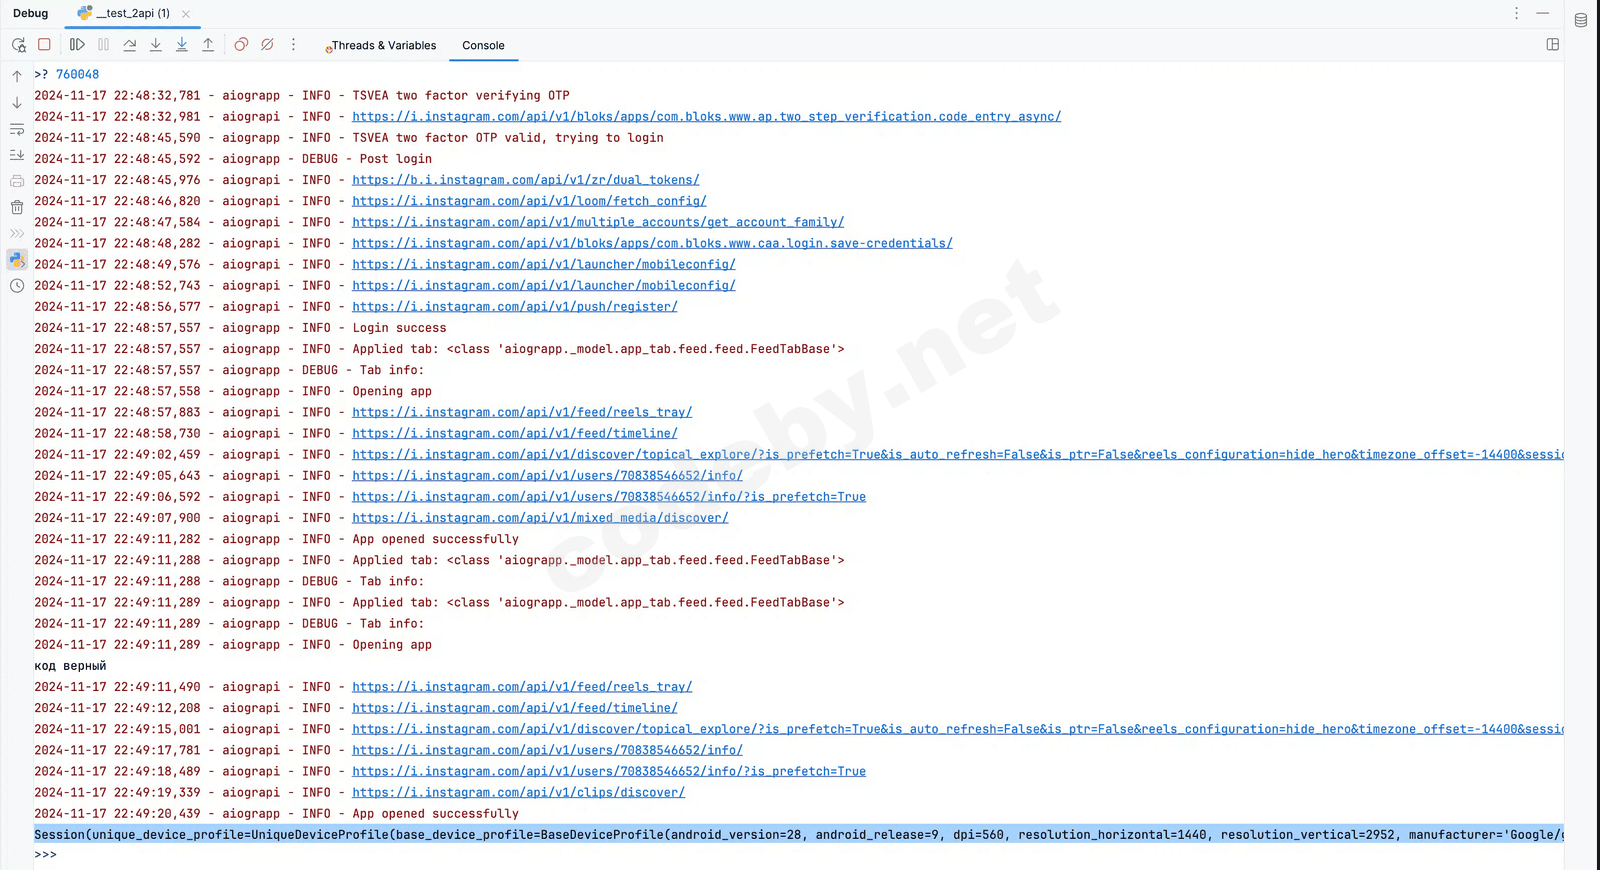Close the __test_2api (1) tab

pos(186,14)
